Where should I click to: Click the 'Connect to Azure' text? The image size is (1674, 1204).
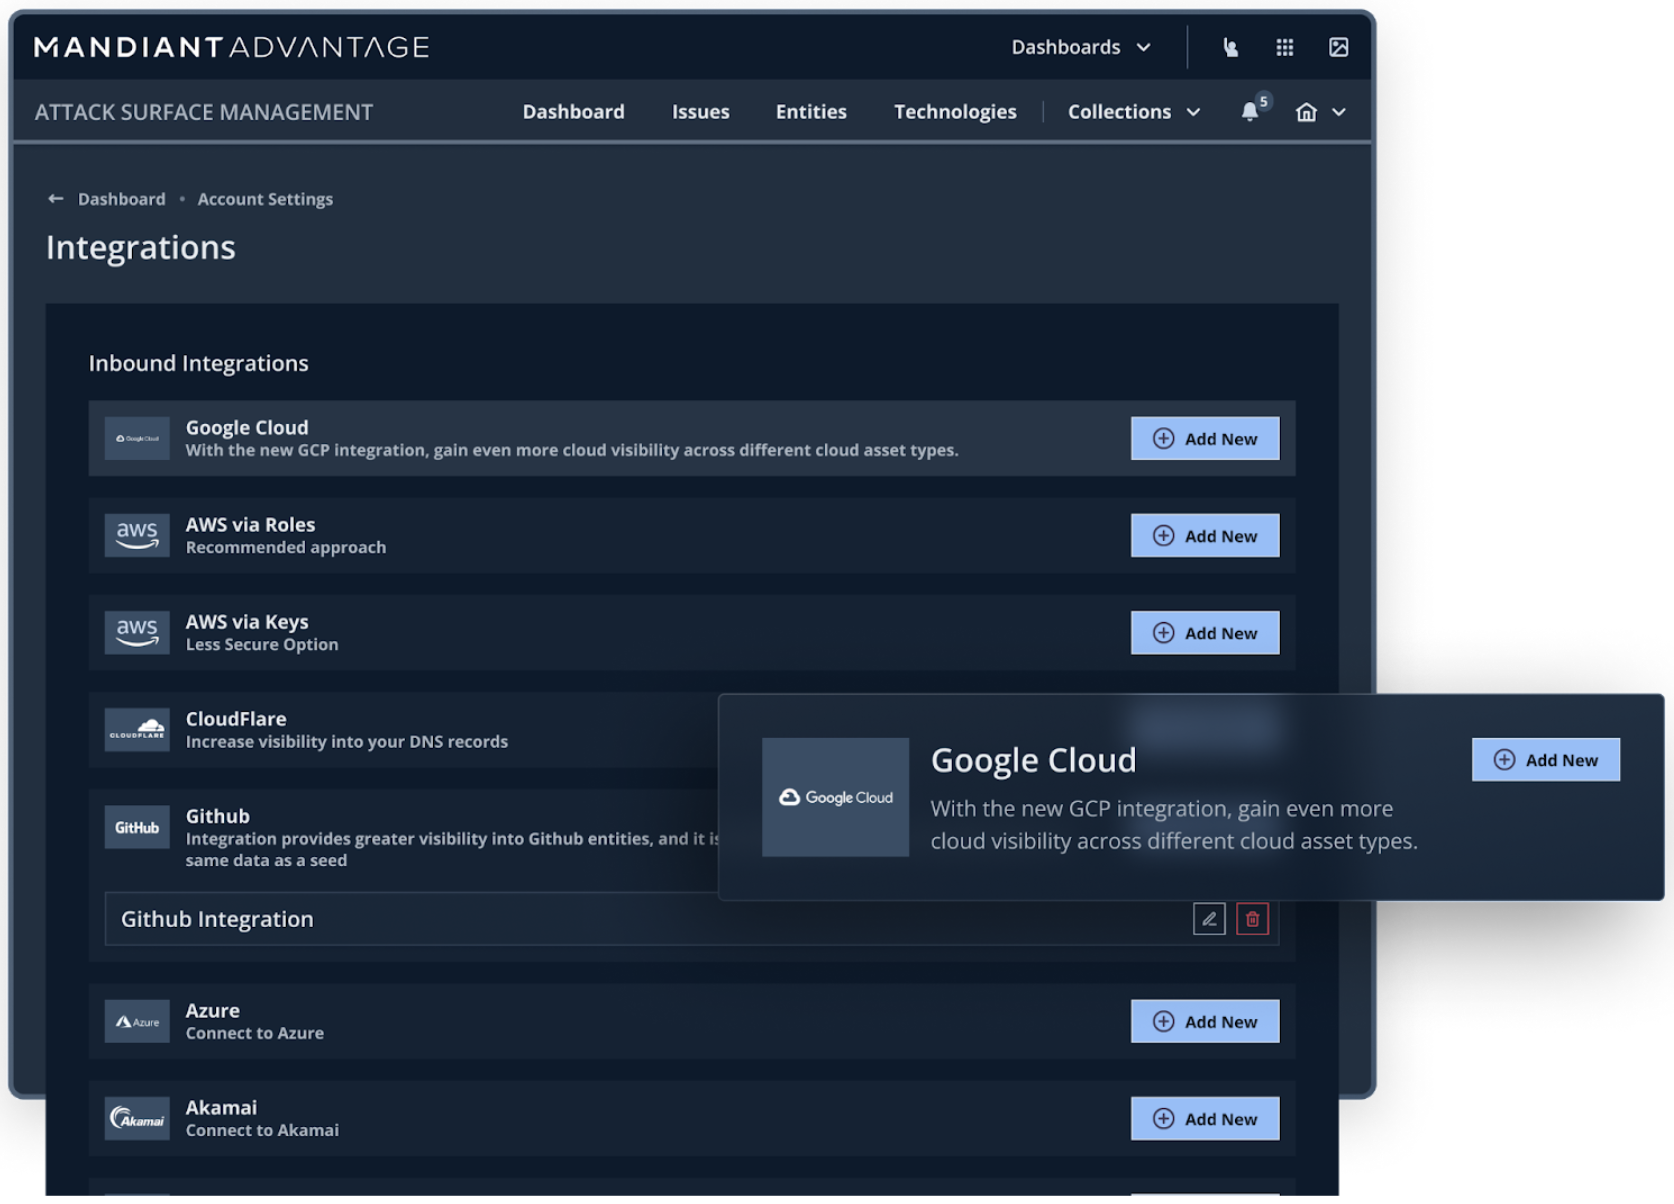pyautogui.click(x=255, y=1034)
